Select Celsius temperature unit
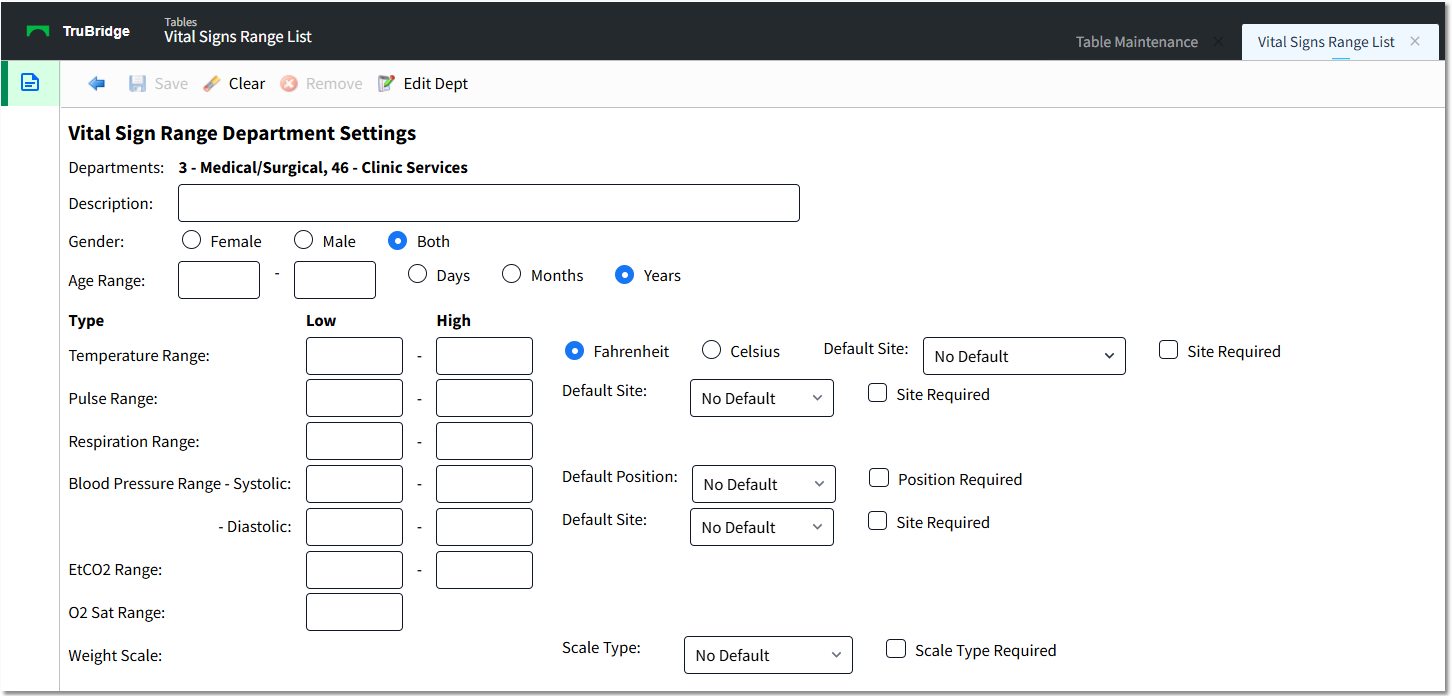1452x698 pixels. pos(711,351)
